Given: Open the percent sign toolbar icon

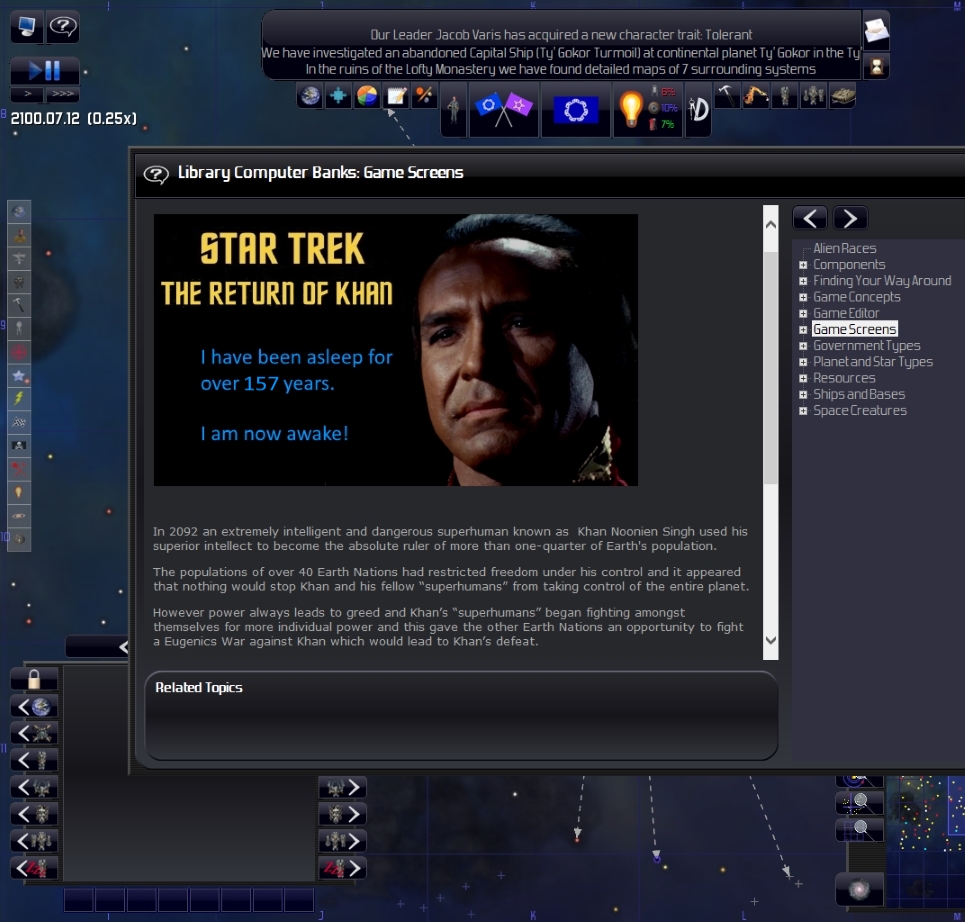Looking at the screenshot, I should click(424, 96).
